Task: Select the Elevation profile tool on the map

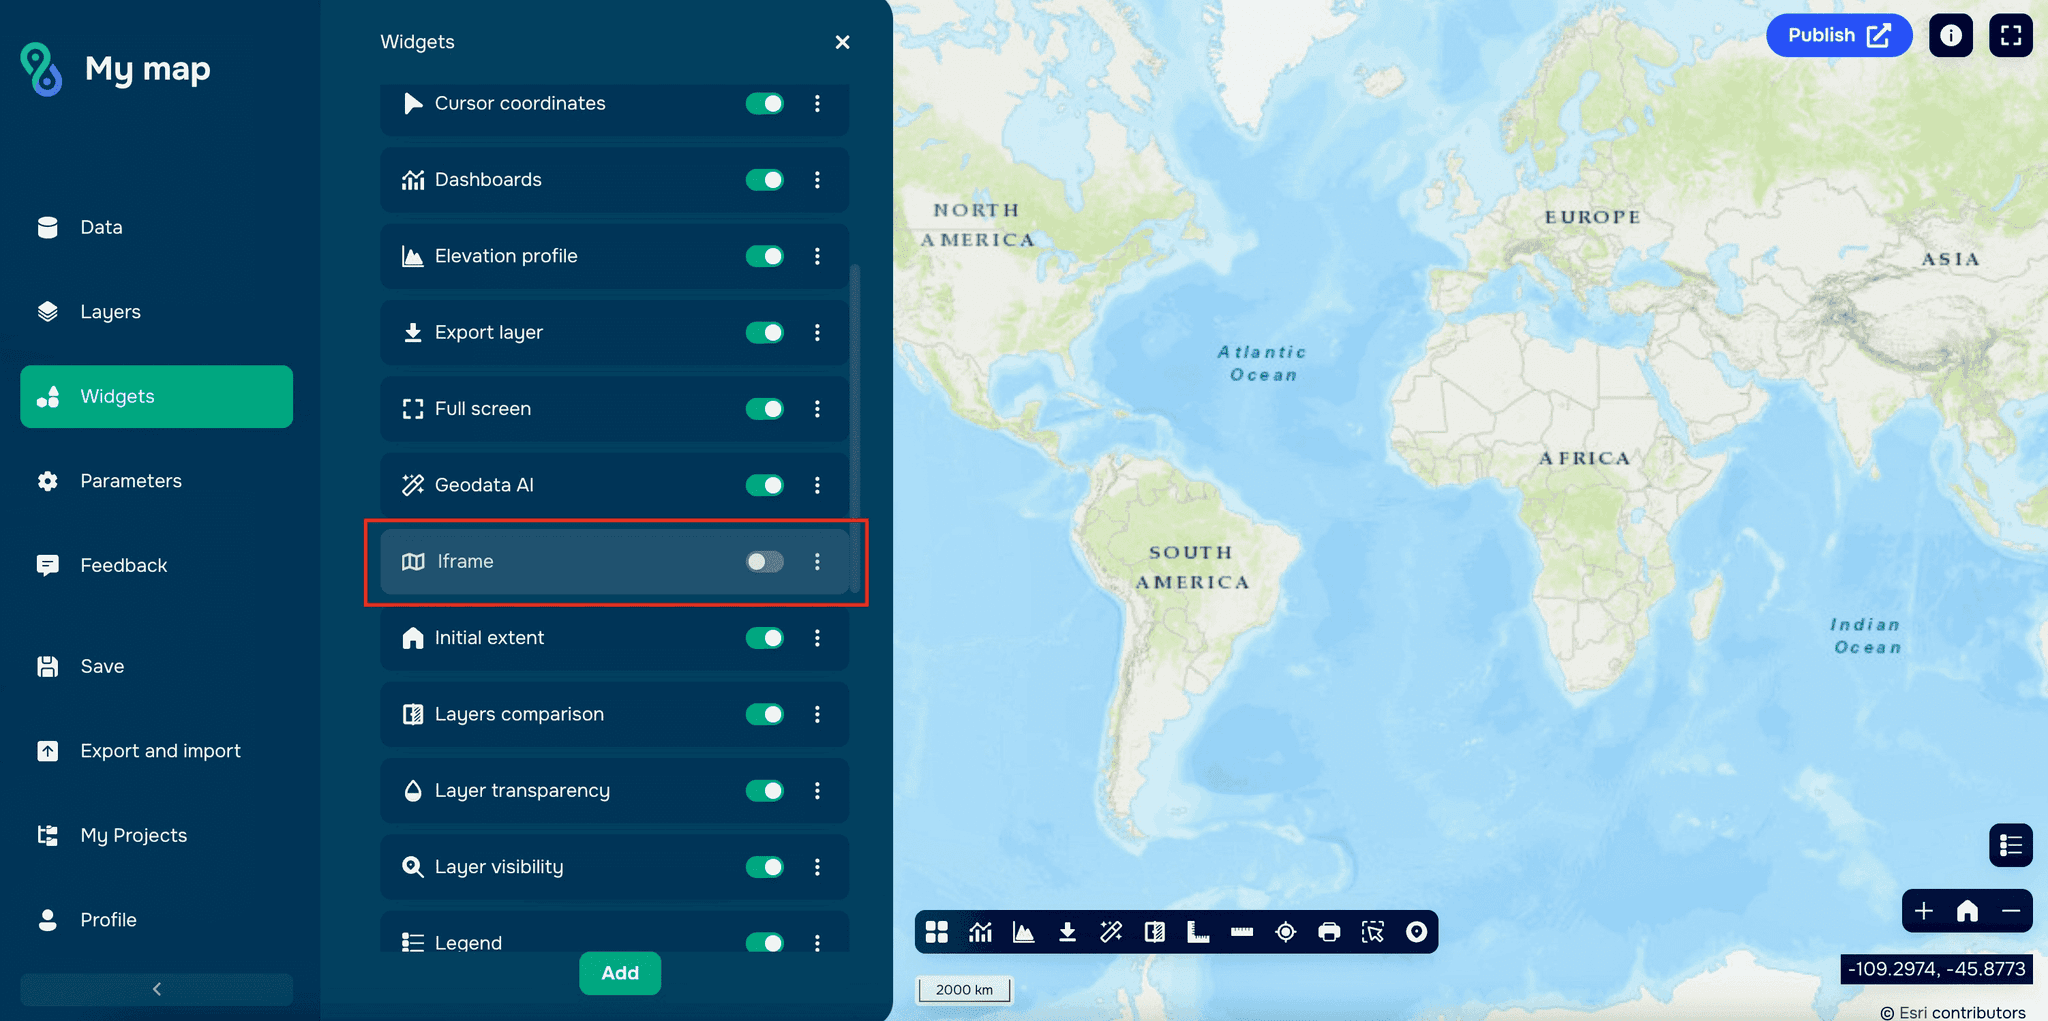Action: tap(1024, 931)
